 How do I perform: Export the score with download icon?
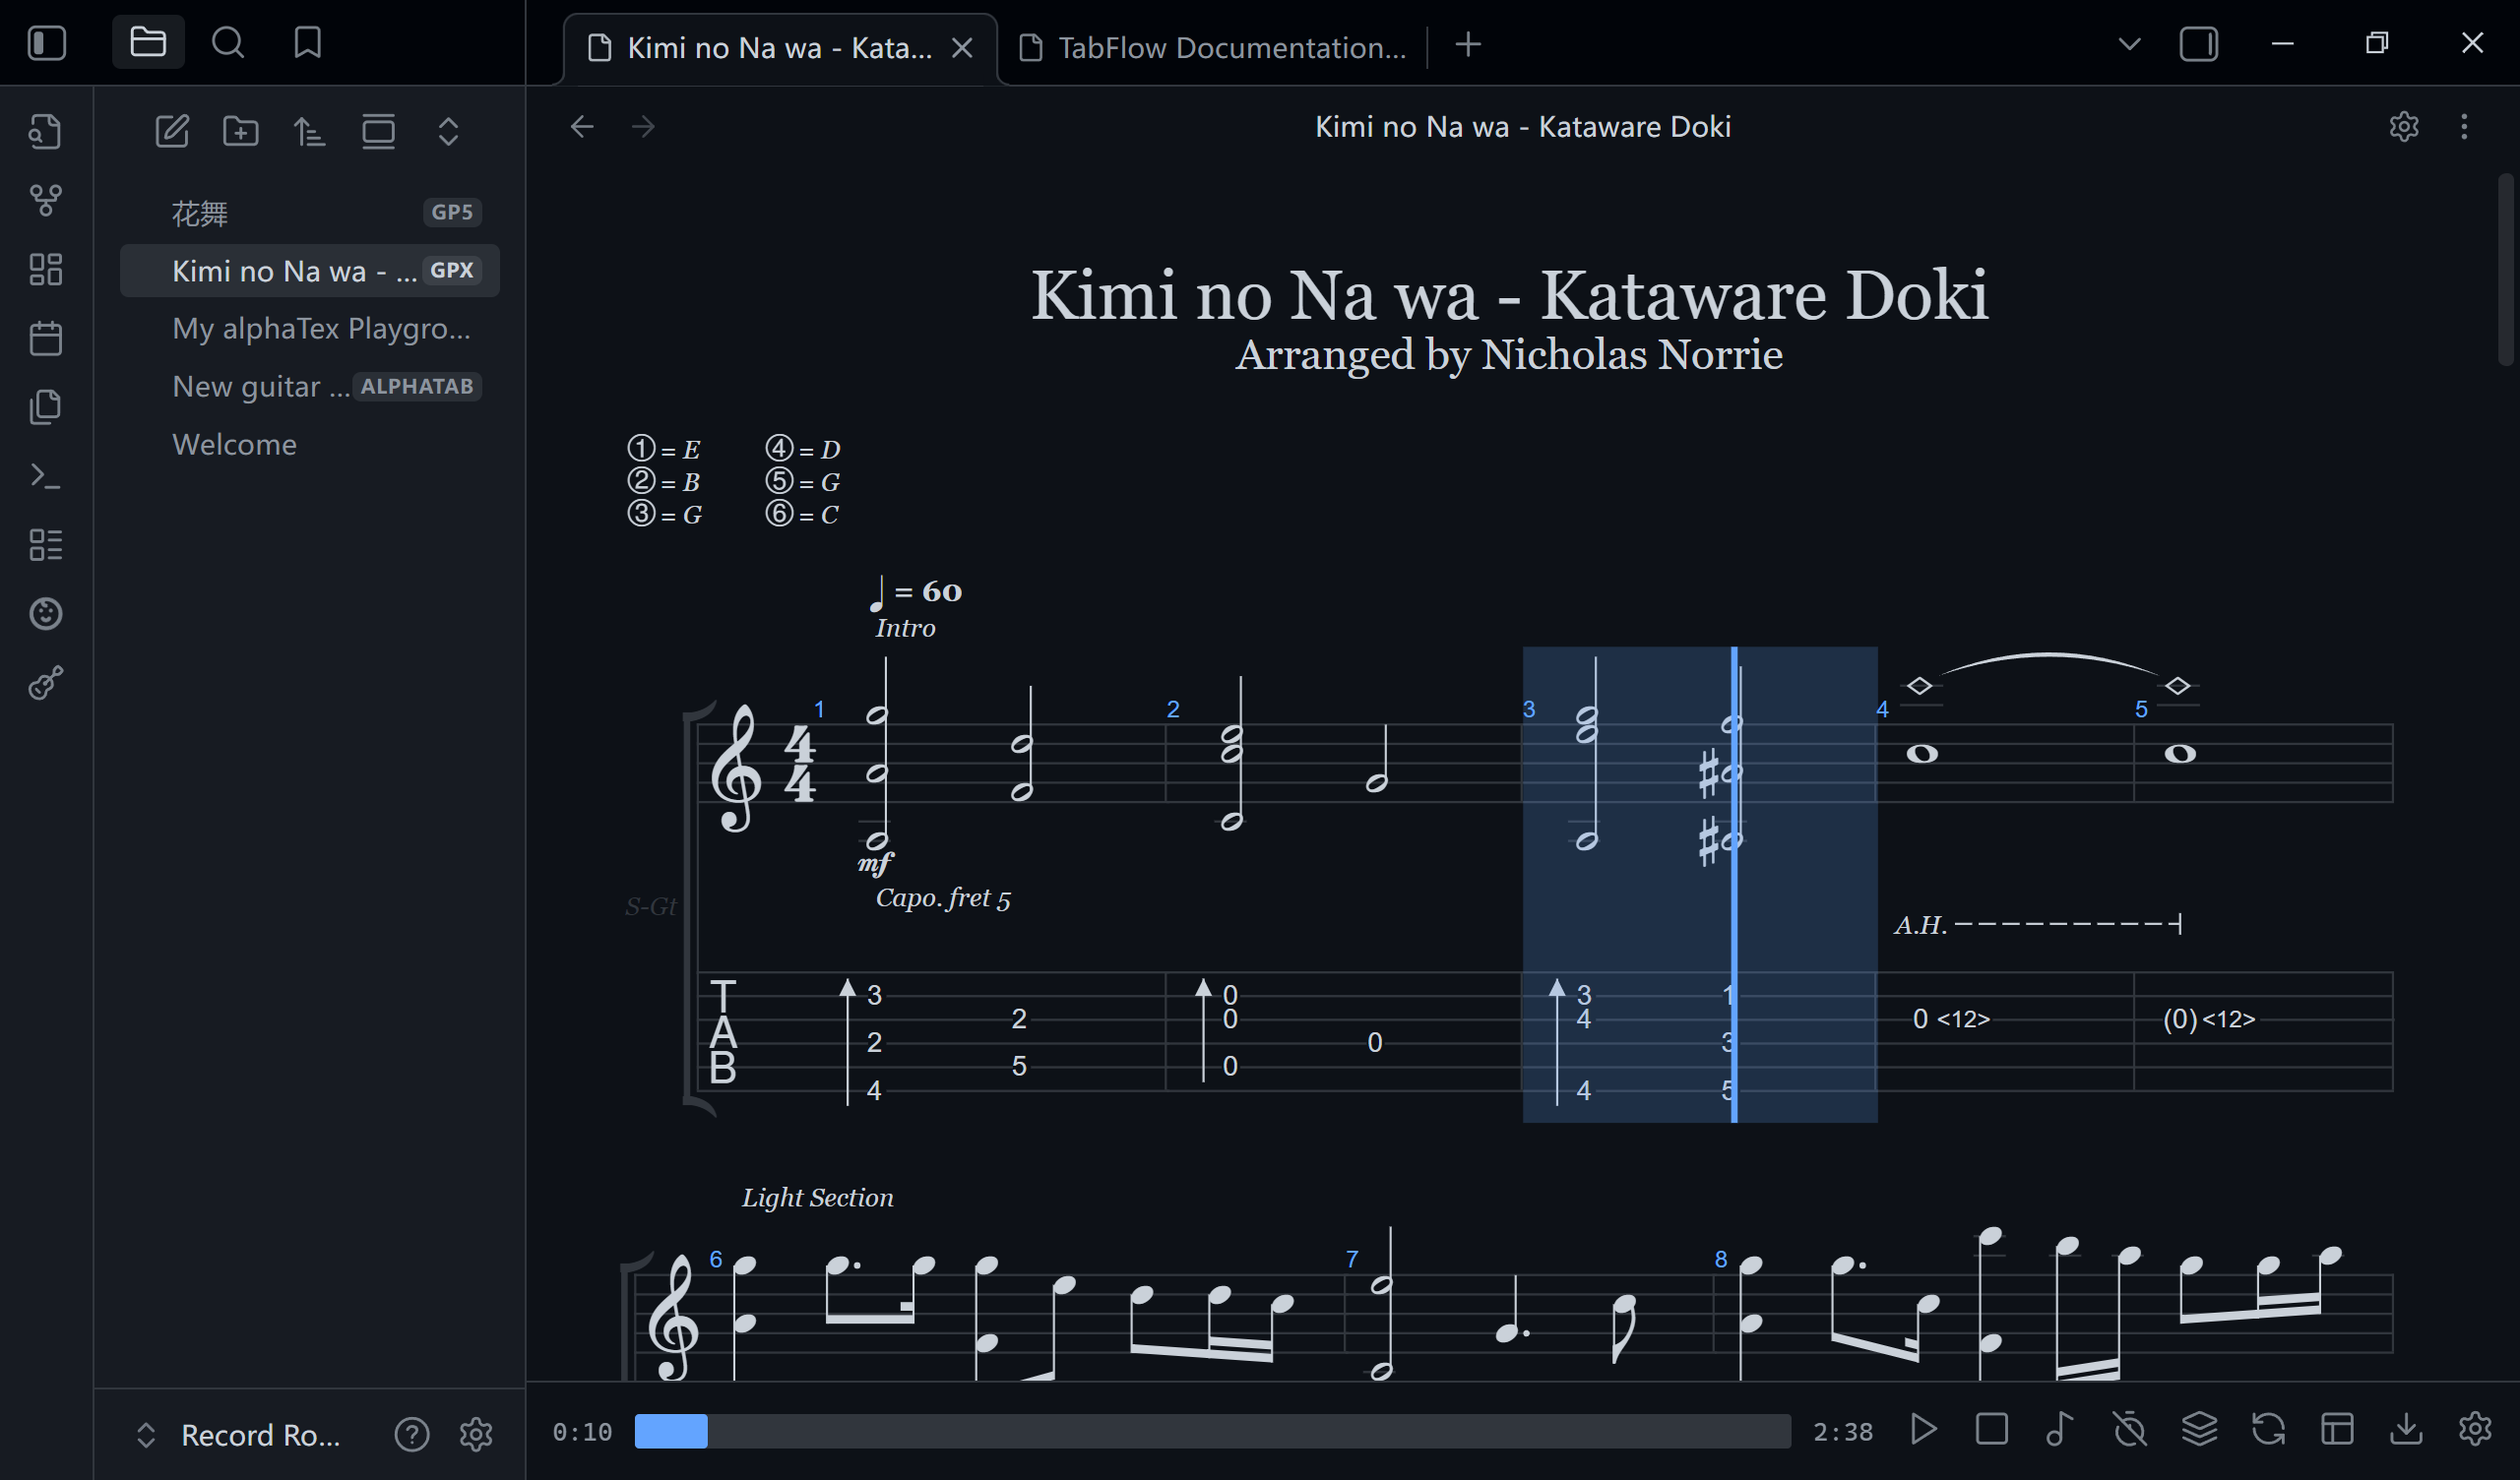[2406, 1429]
